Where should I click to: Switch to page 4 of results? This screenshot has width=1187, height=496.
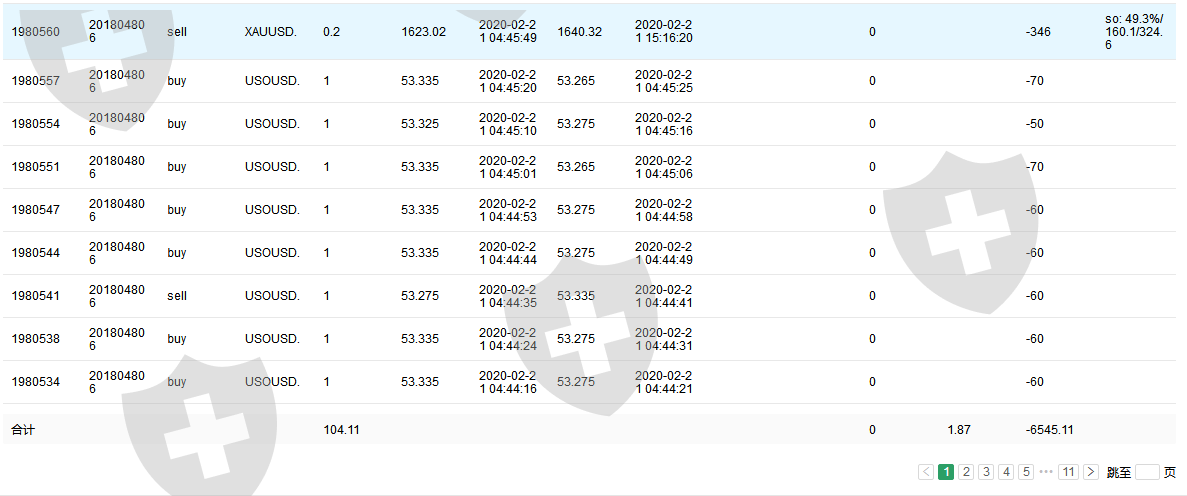pos(1006,472)
